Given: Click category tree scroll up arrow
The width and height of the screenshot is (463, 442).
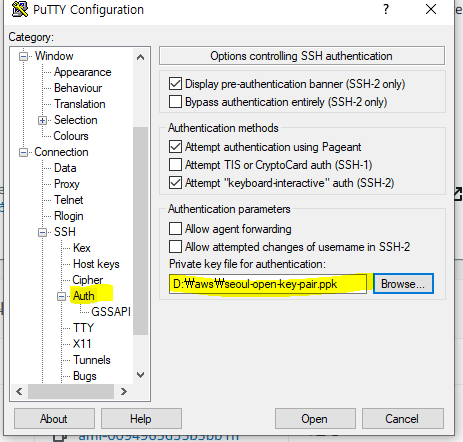Looking at the screenshot, I should [x=141, y=57].
